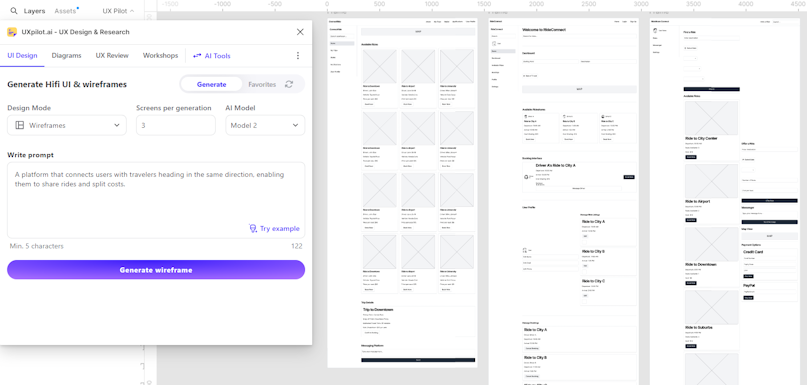This screenshot has height=385, width=807.
Task: Open the UX Review tab
Action: tap(112, 56)
